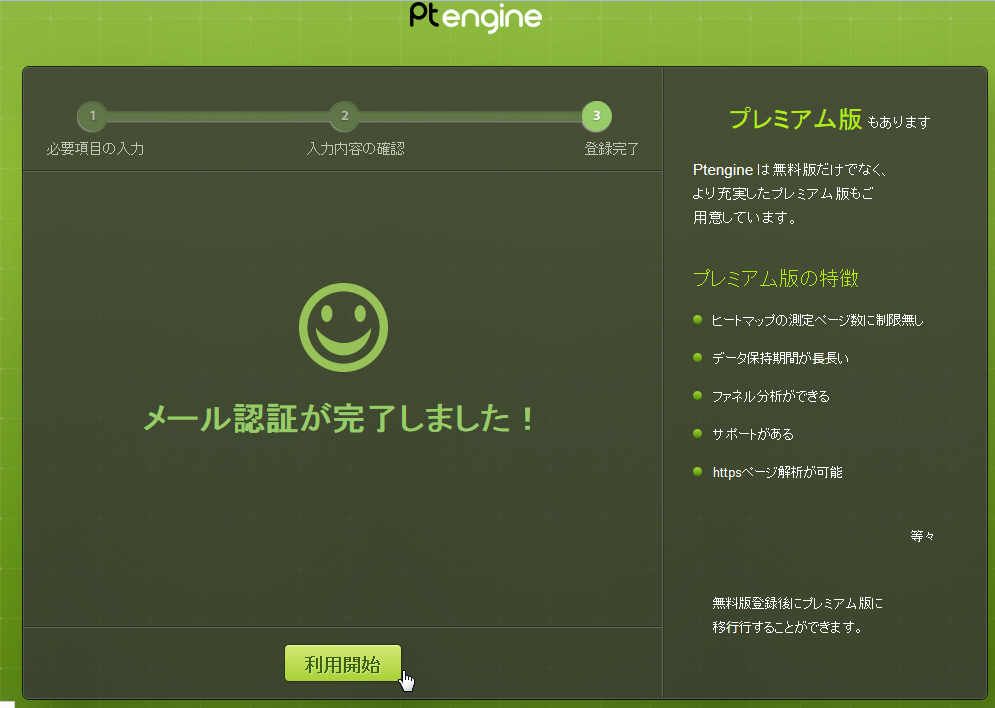The width and height of the screenshot is (995, 708).
Task: Click the 必要項目の入力 step label
Action: (95, 149)
